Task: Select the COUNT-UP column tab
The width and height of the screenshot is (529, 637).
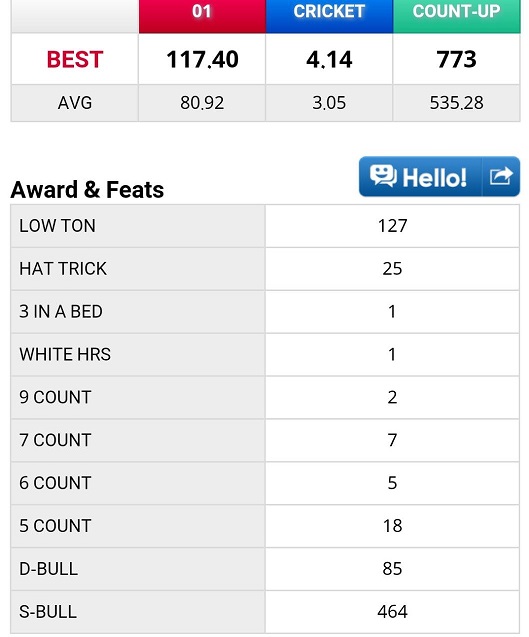Action: coord(457,16)
